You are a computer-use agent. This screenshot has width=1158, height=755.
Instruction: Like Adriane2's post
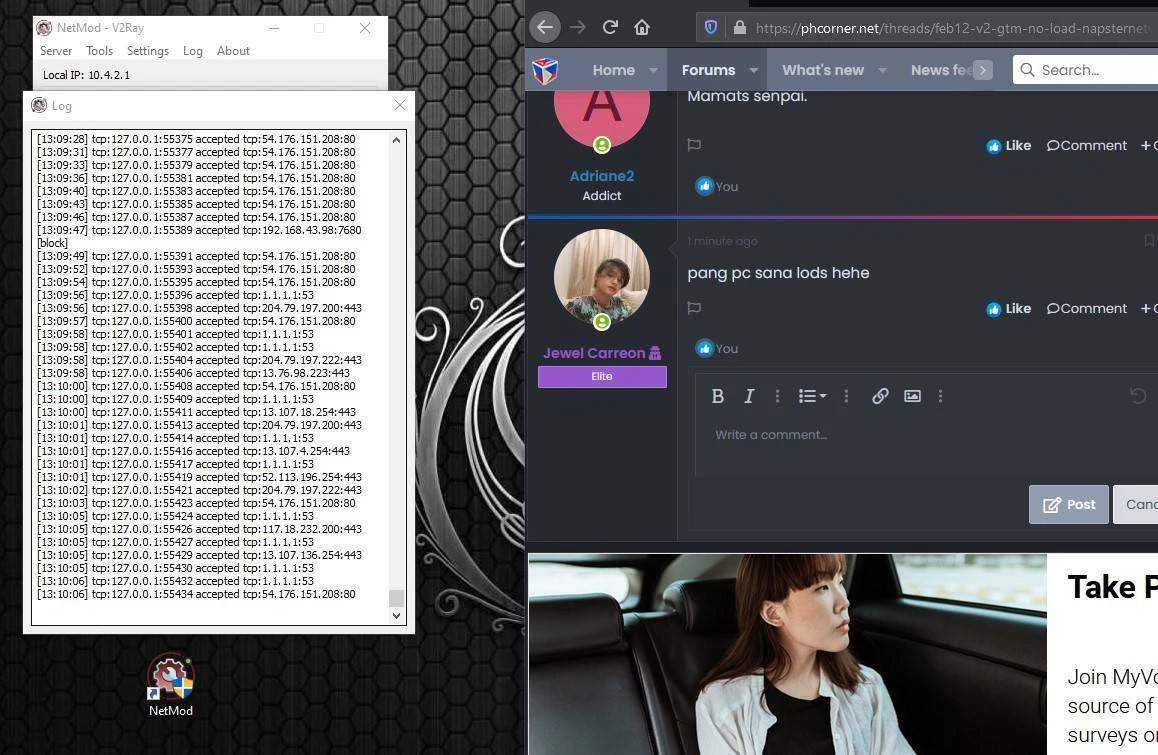(x=1008, y=146)
